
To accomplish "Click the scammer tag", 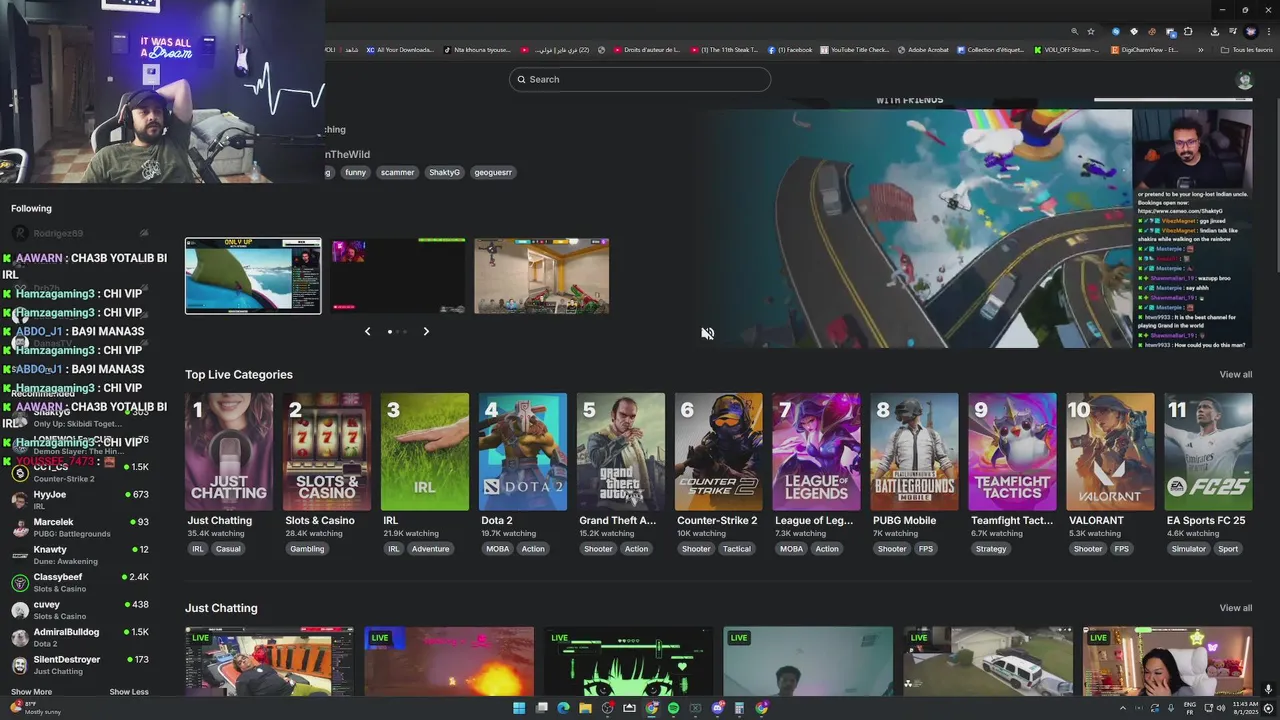I will tap(397, 172).
